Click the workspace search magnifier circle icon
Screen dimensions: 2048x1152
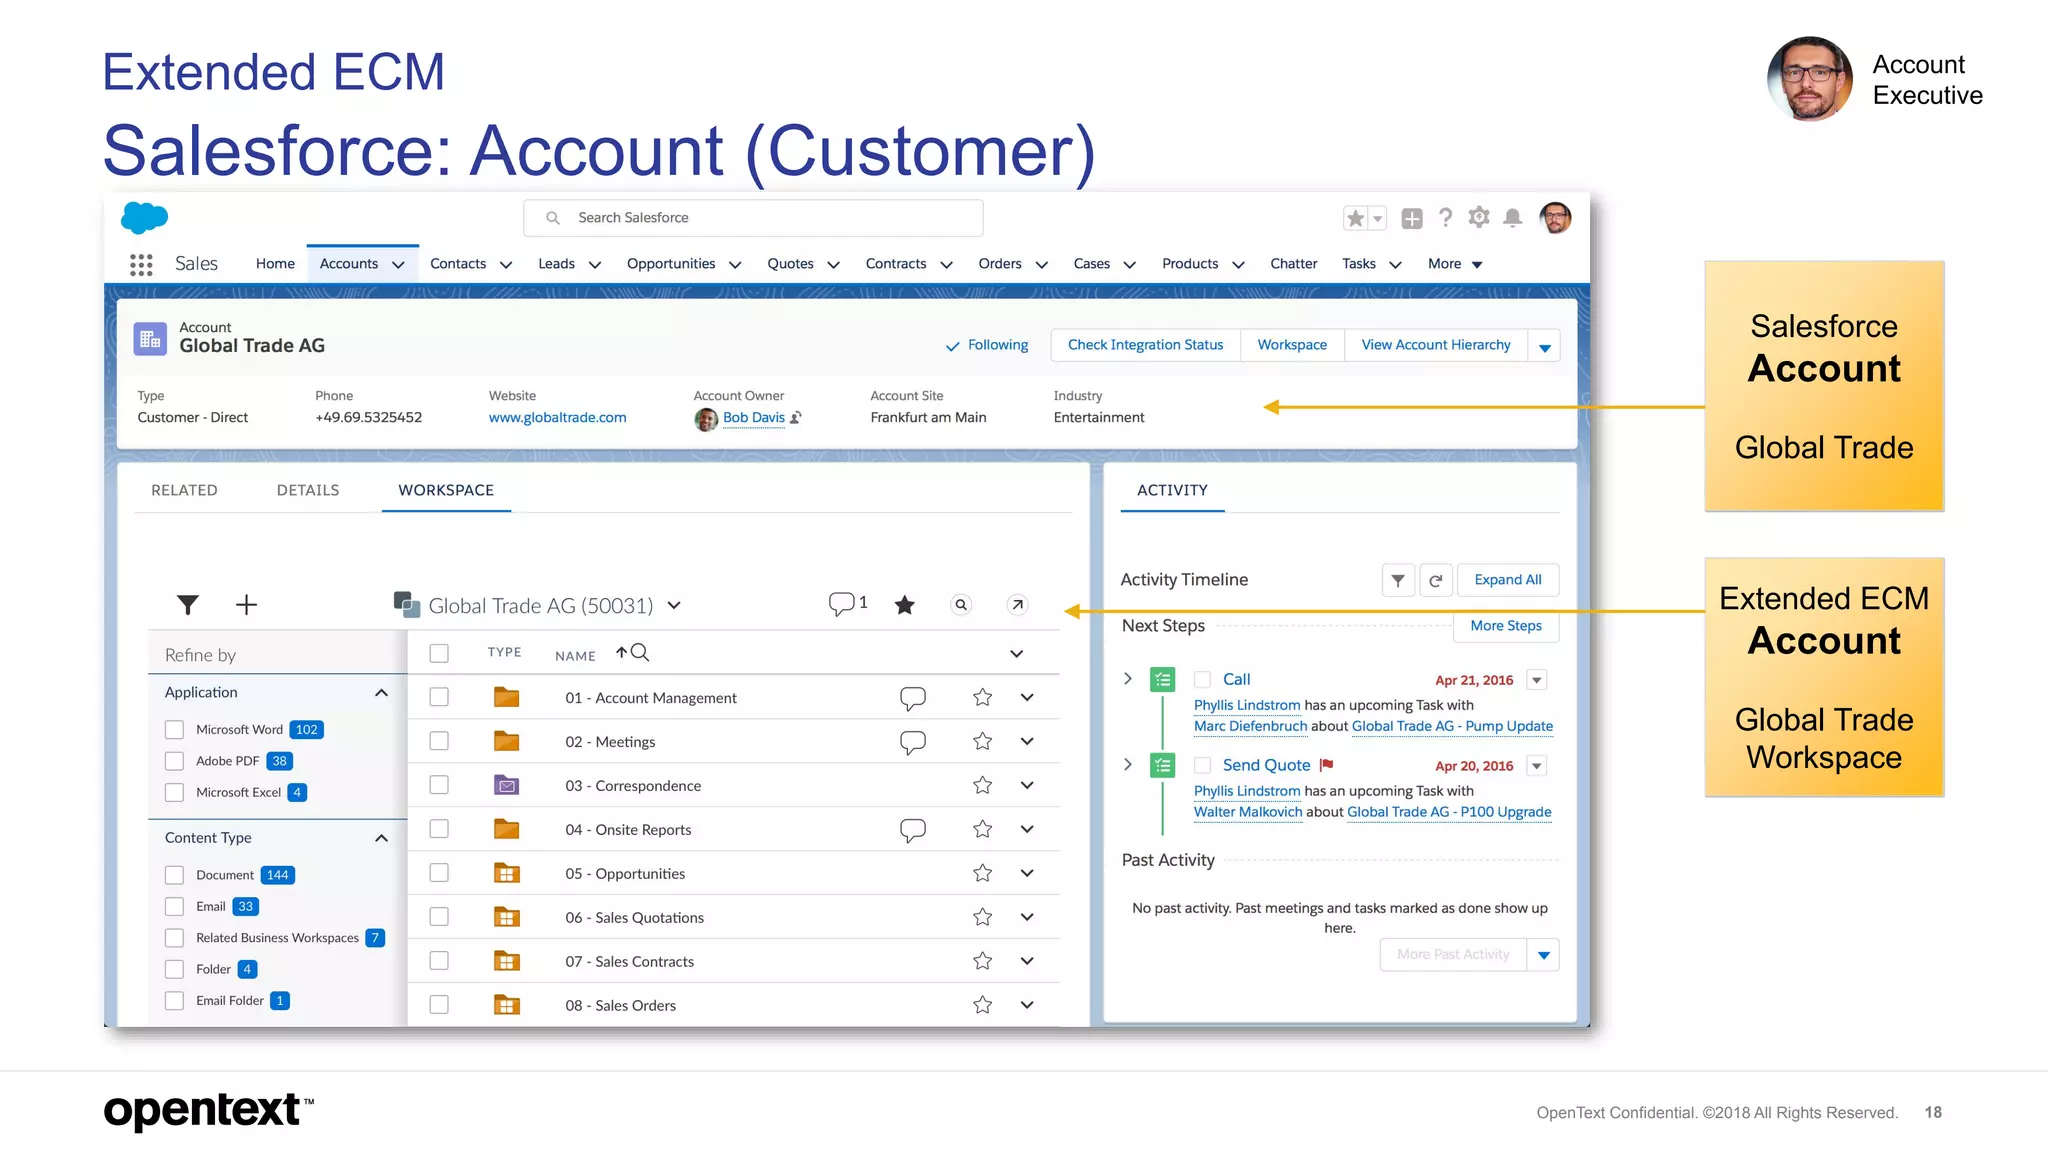(x=961, y=604)
